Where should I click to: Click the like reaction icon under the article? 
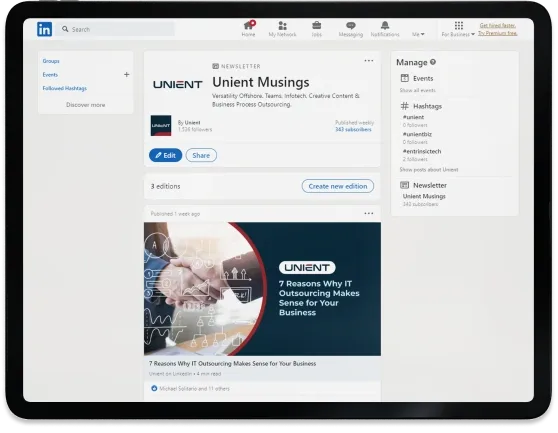[x=154, y=388]
